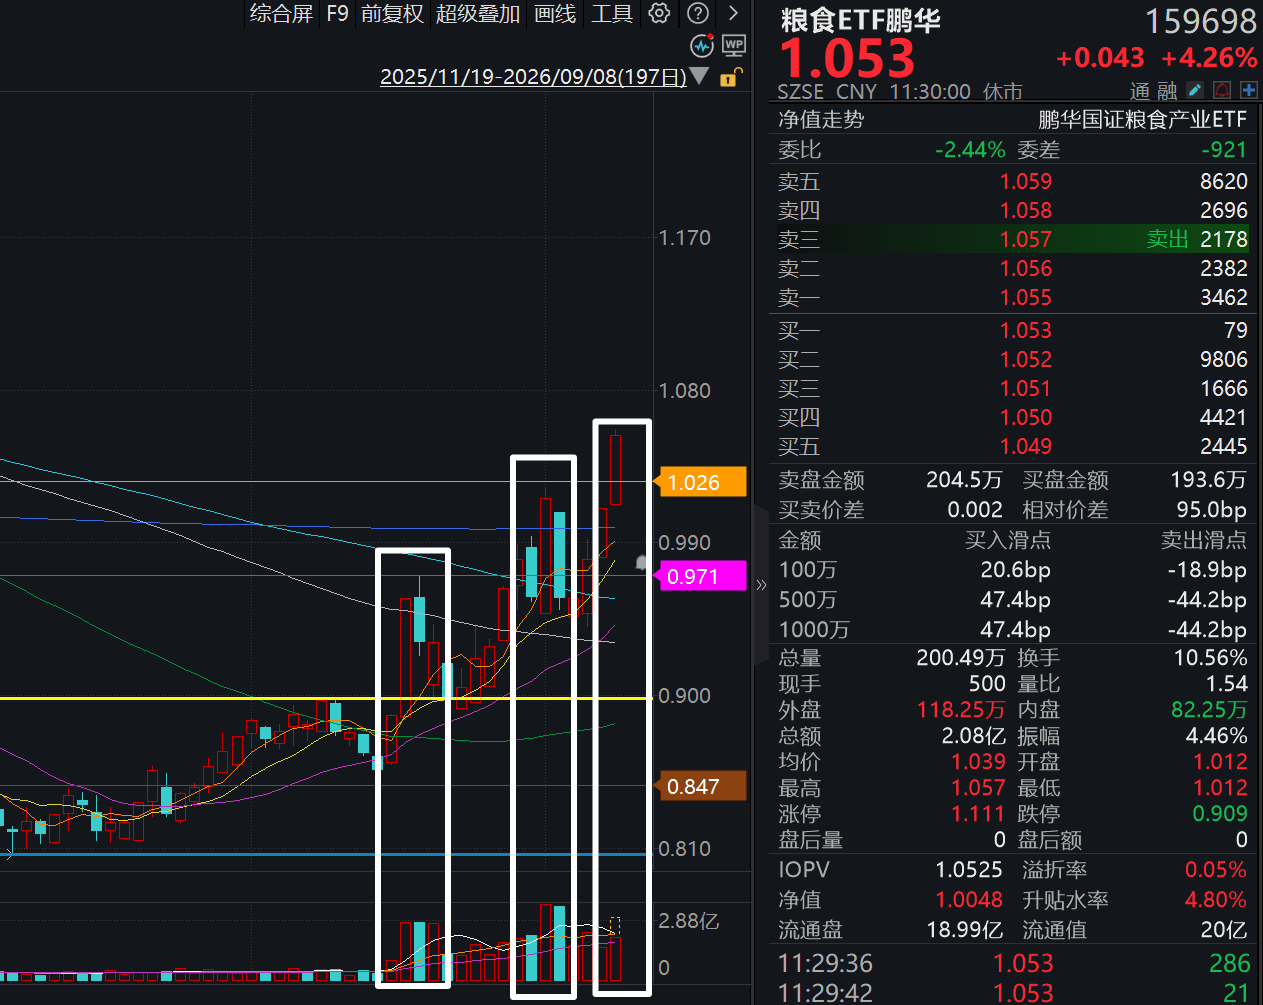Click the 升贴水率 value 4.80%
Viewport: 1263px width, 1005px height.
tap(1215, 900)
